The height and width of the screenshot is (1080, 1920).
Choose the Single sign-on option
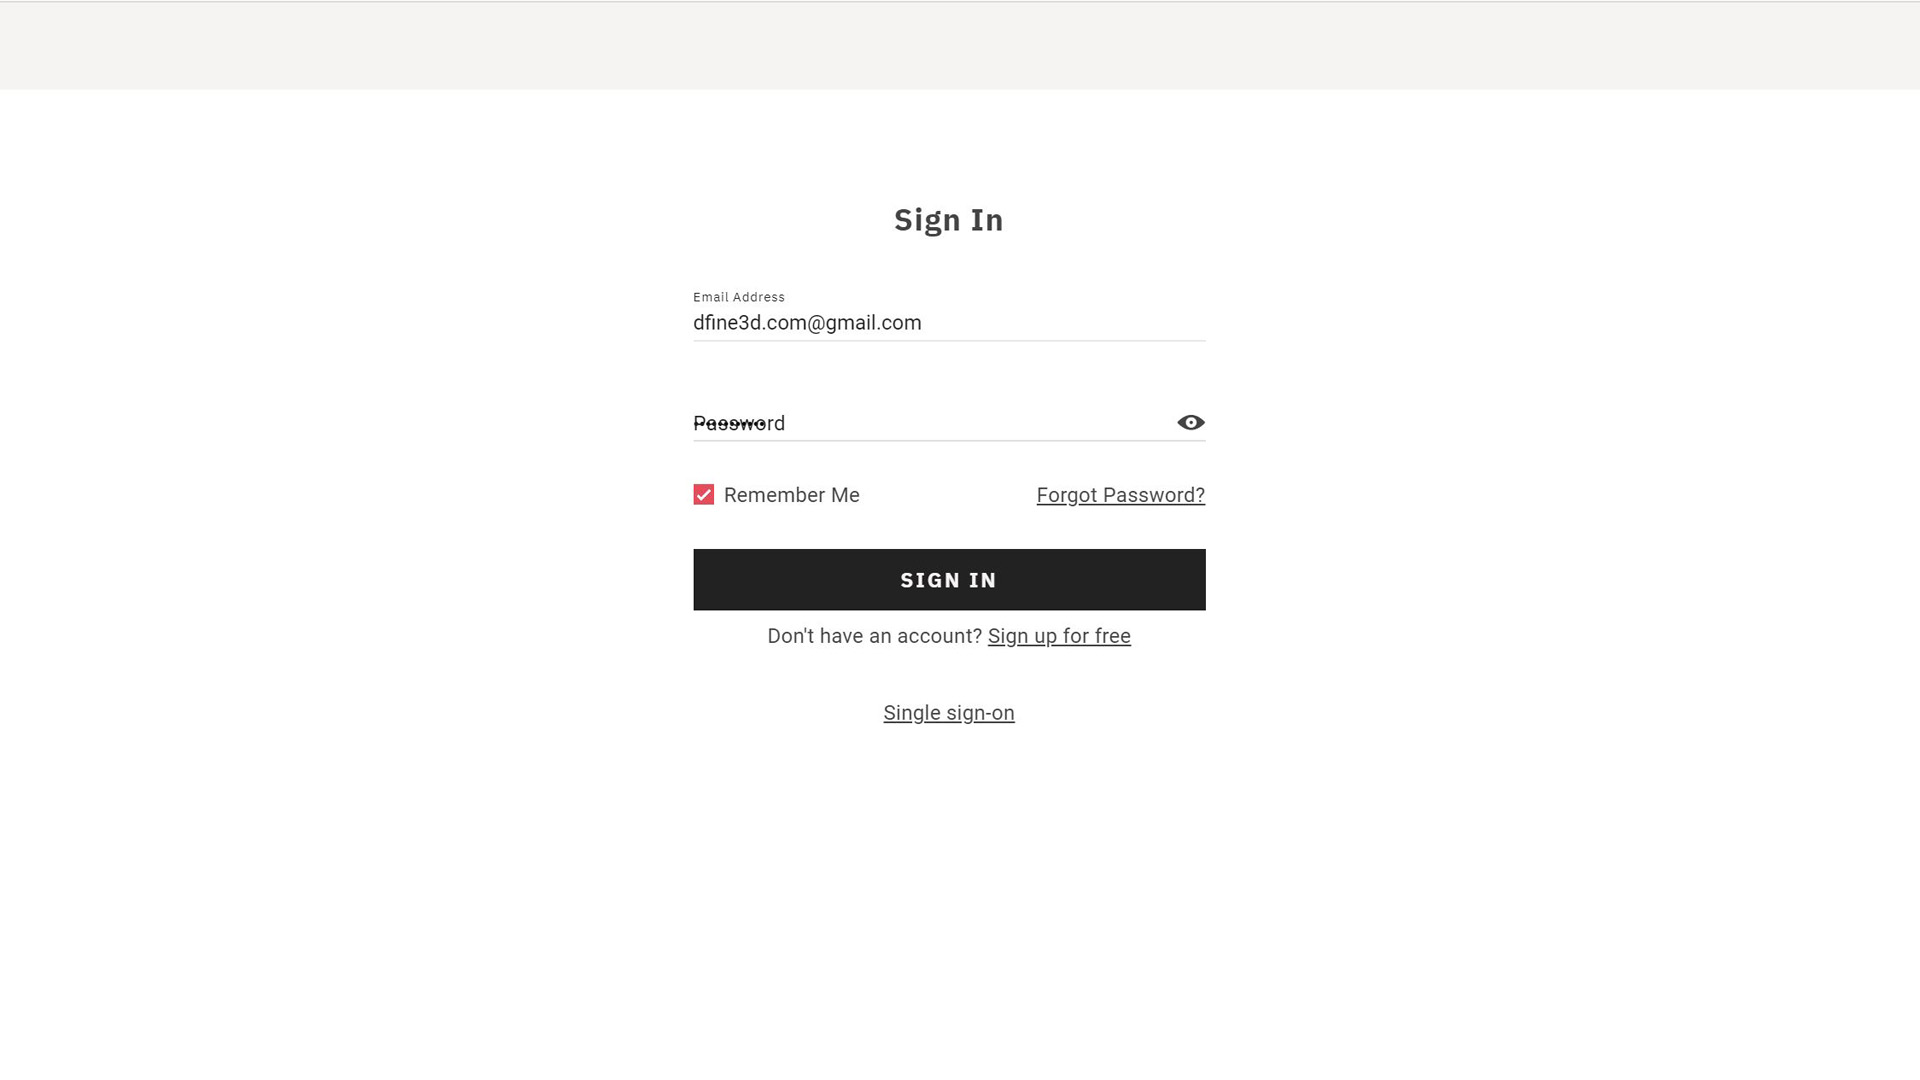(949, 713)
